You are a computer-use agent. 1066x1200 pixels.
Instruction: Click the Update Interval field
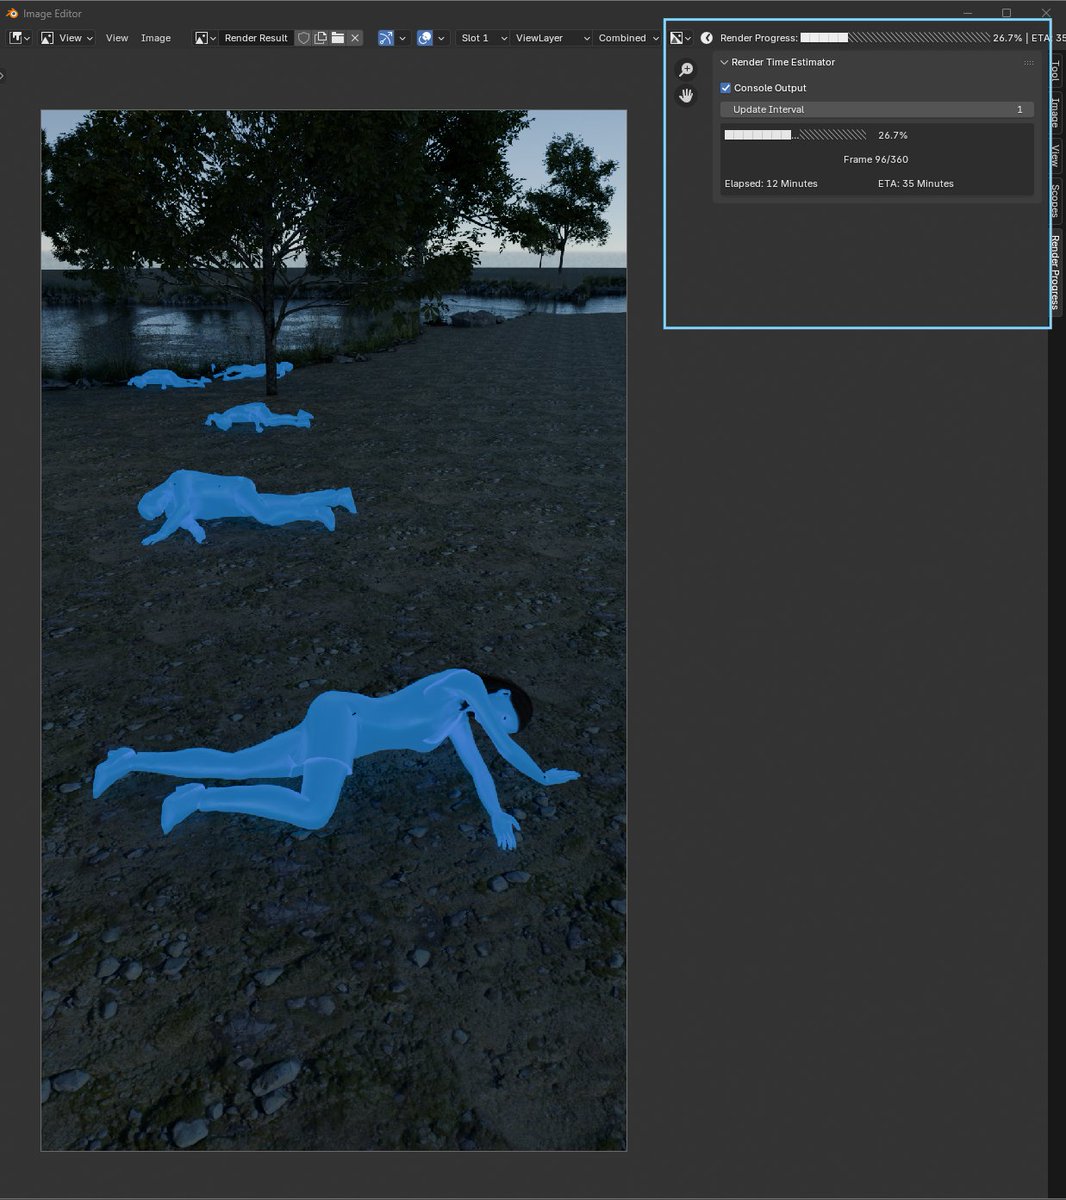(877, 109)
